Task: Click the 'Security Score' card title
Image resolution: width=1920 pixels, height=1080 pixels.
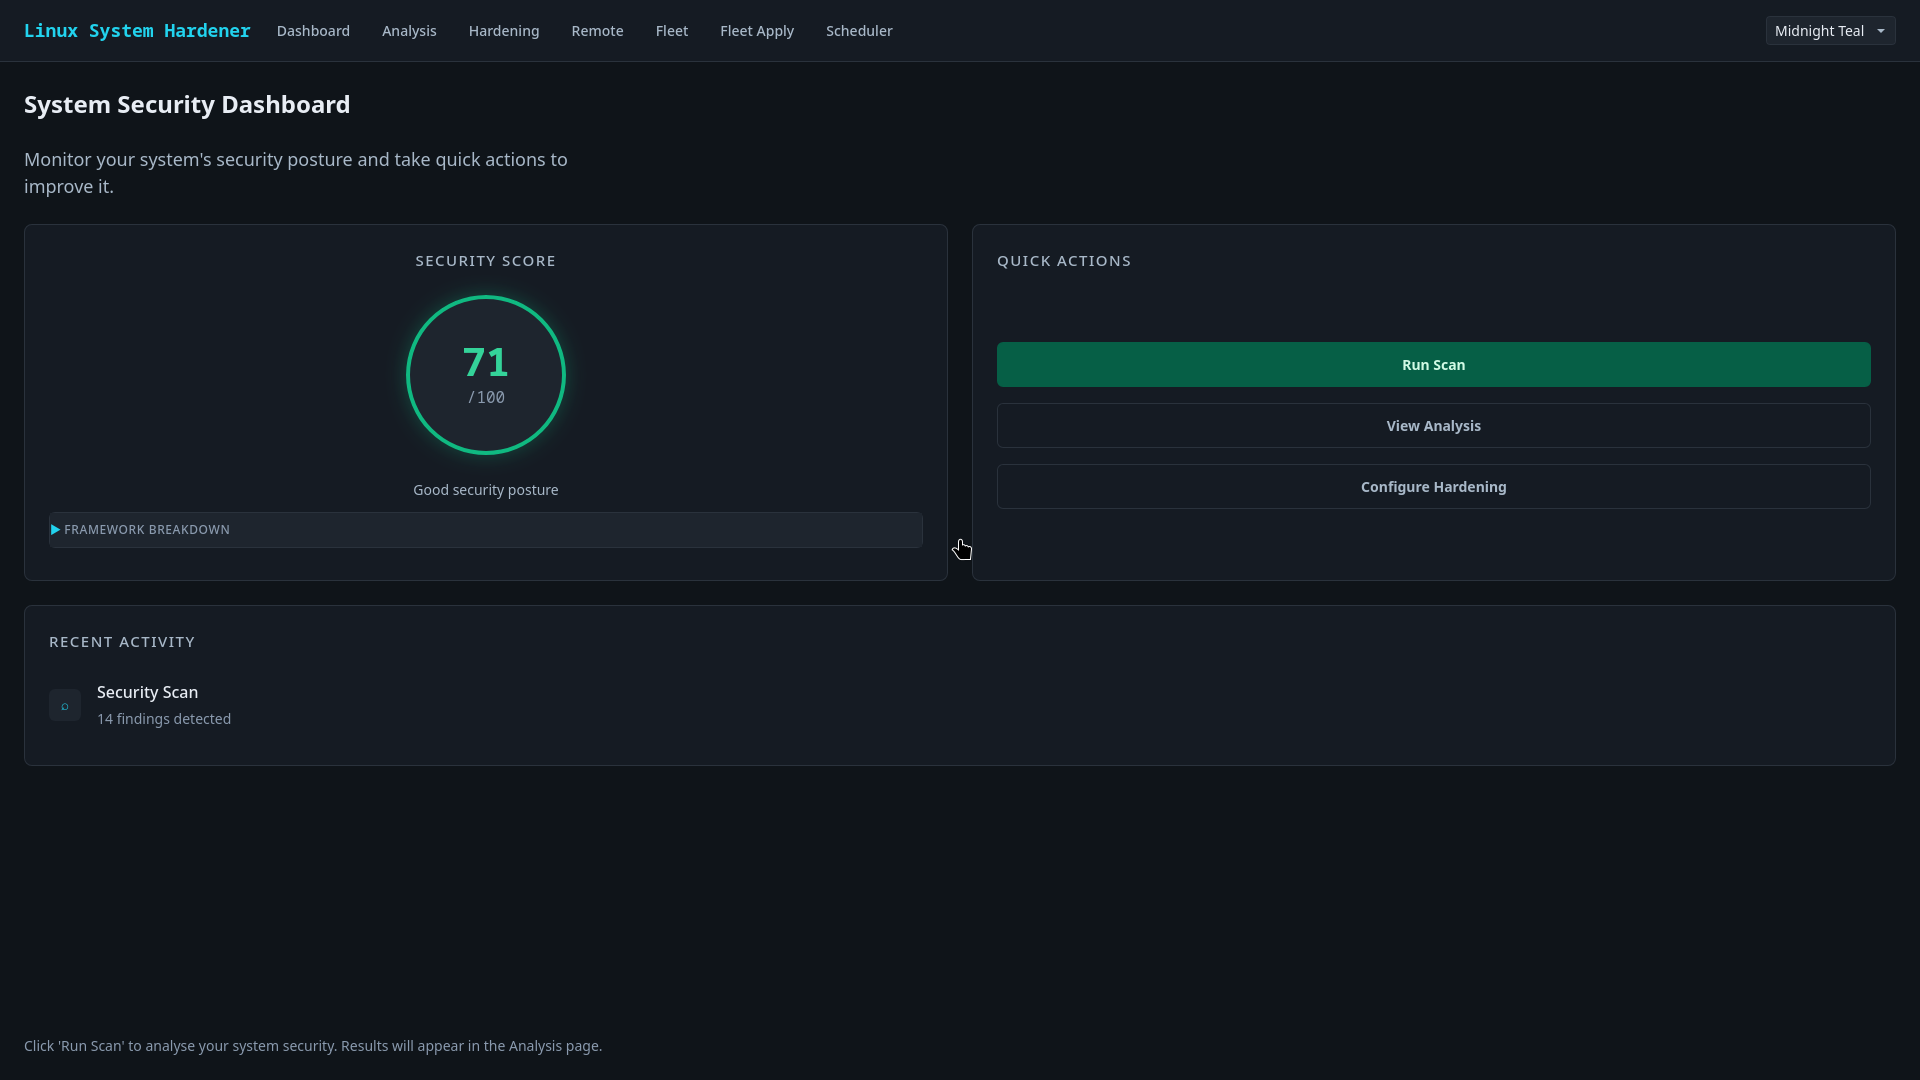Action: click(486, 261)
